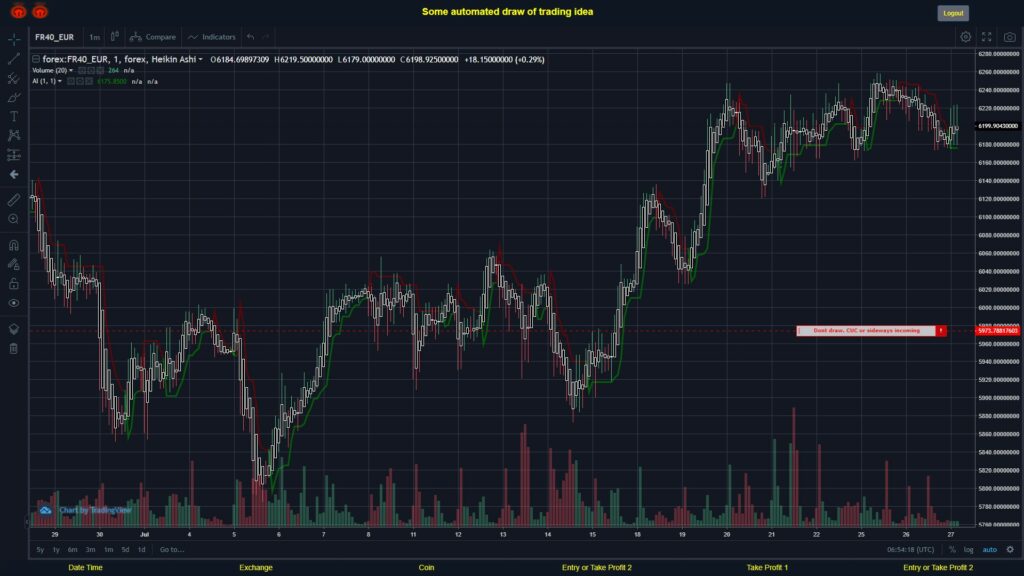Toggle percent scale mode

952,550
